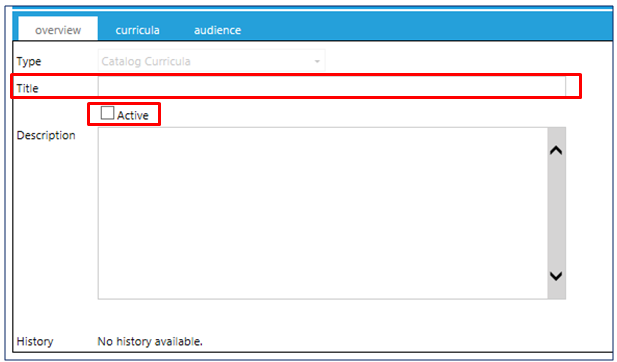Click the Description scroll down arrow
Viewport: 617px width, 362px height.
tap(556, 276)
